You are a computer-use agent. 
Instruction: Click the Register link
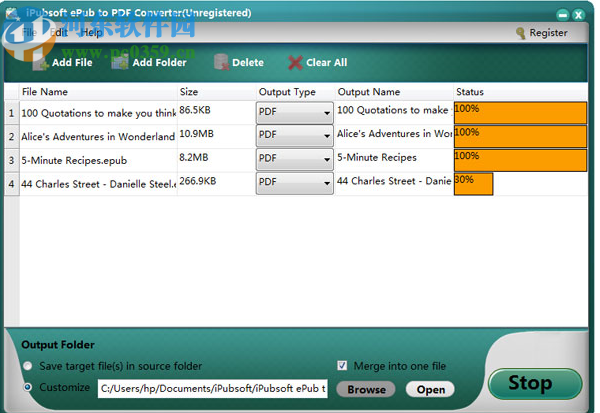pos(548,33)
